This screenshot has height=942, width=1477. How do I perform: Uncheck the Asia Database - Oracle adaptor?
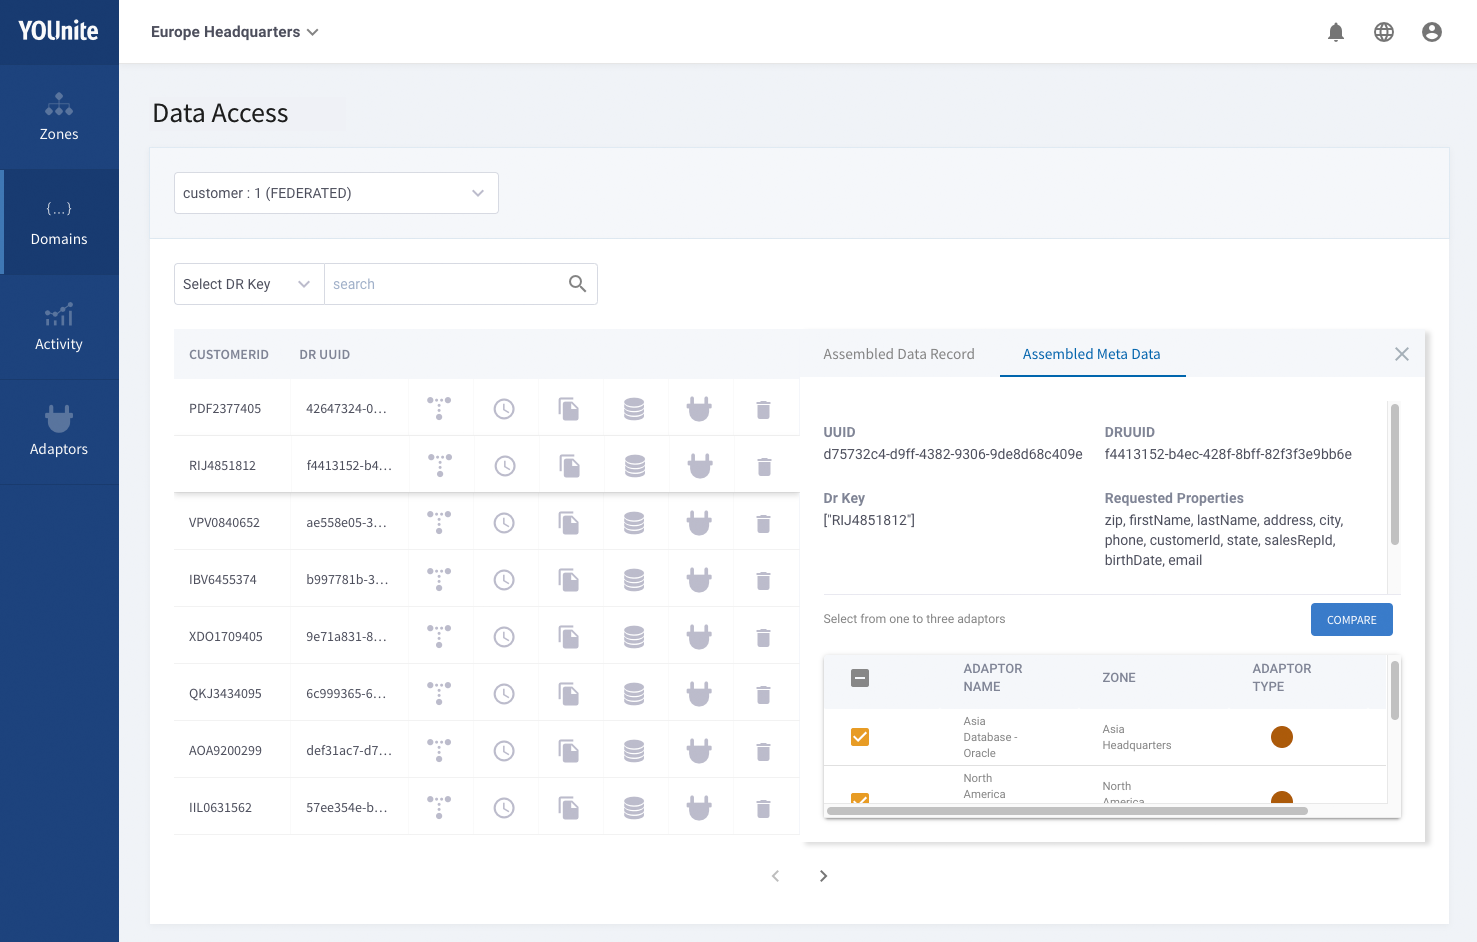860,737
